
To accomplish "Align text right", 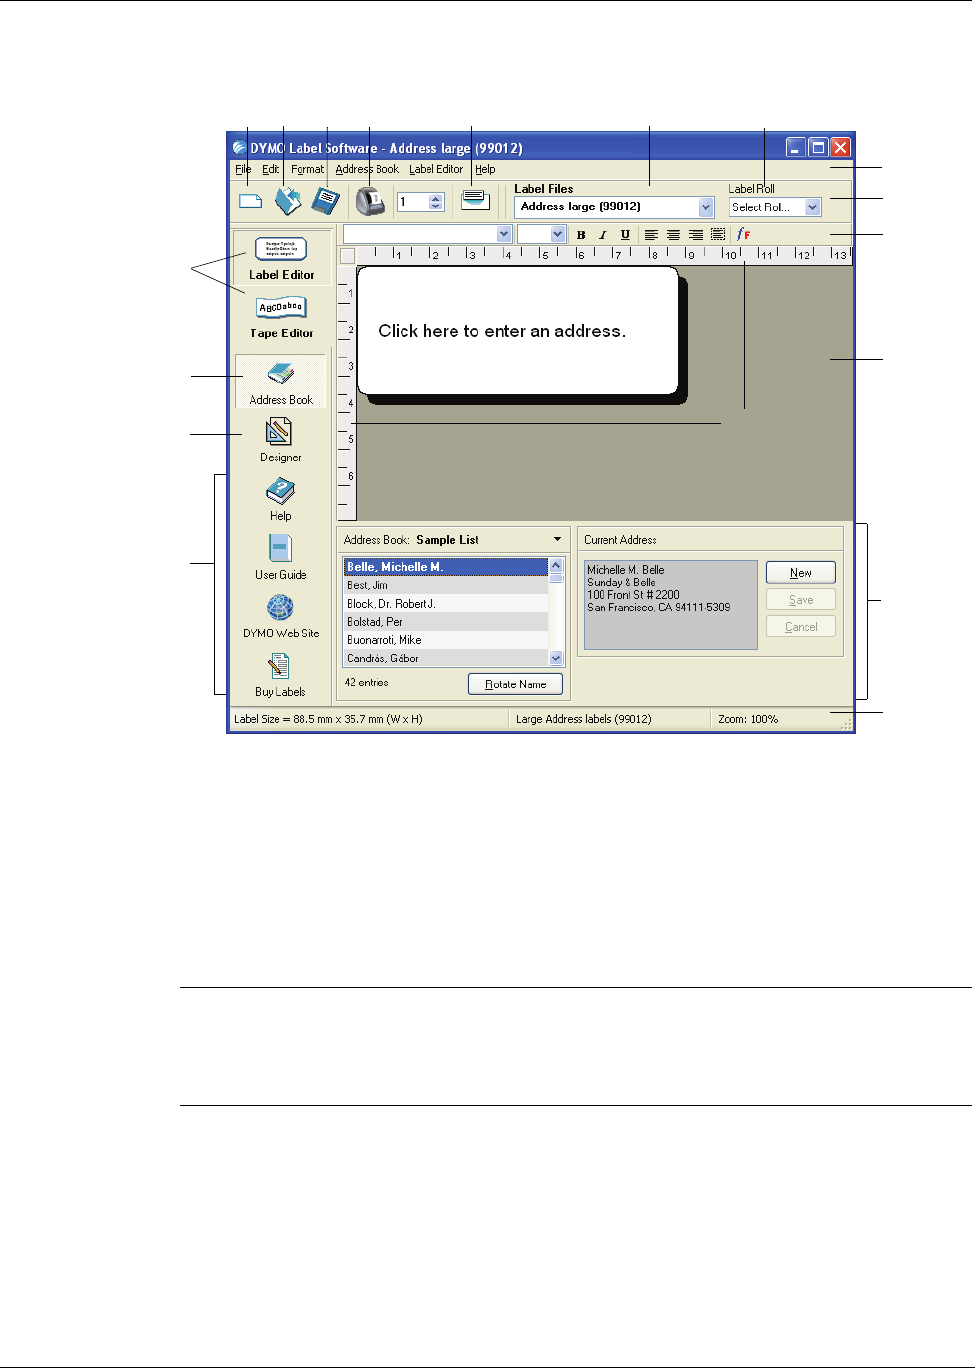I will (695, 235).
